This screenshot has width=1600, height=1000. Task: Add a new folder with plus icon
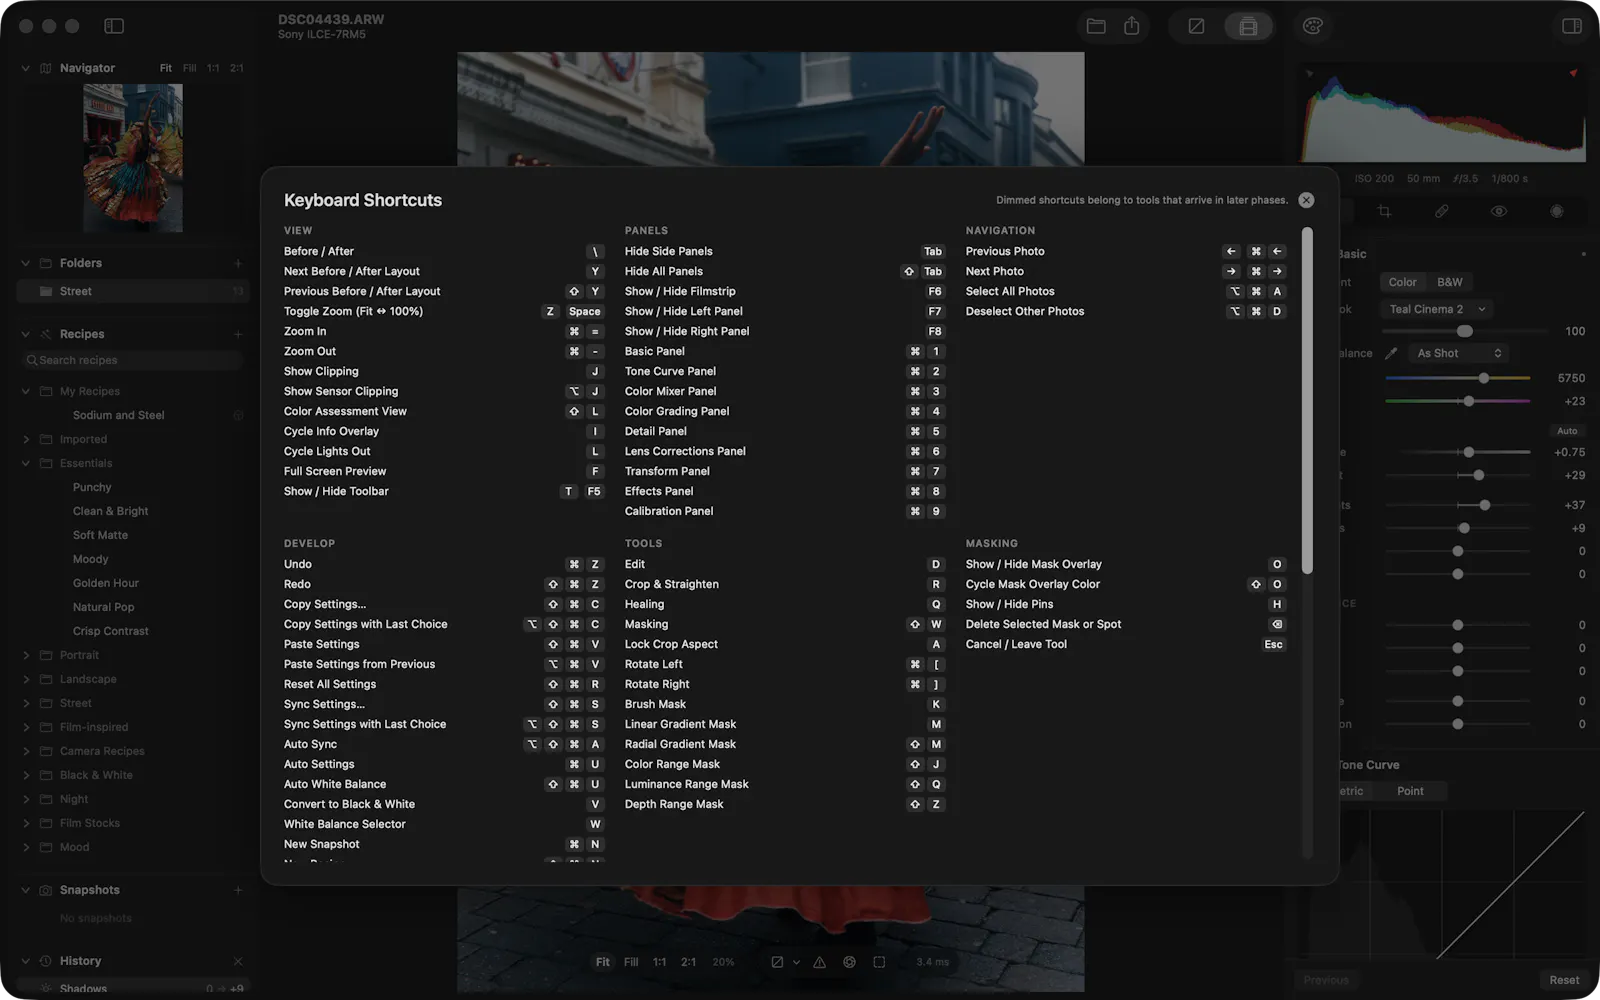pos(238,263)
